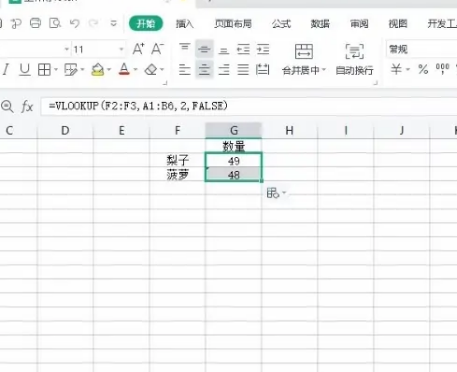Expand the borders dropdown arrow
Image resolution: width=457 pixels, height=372 pixels.
pos(56,70)
